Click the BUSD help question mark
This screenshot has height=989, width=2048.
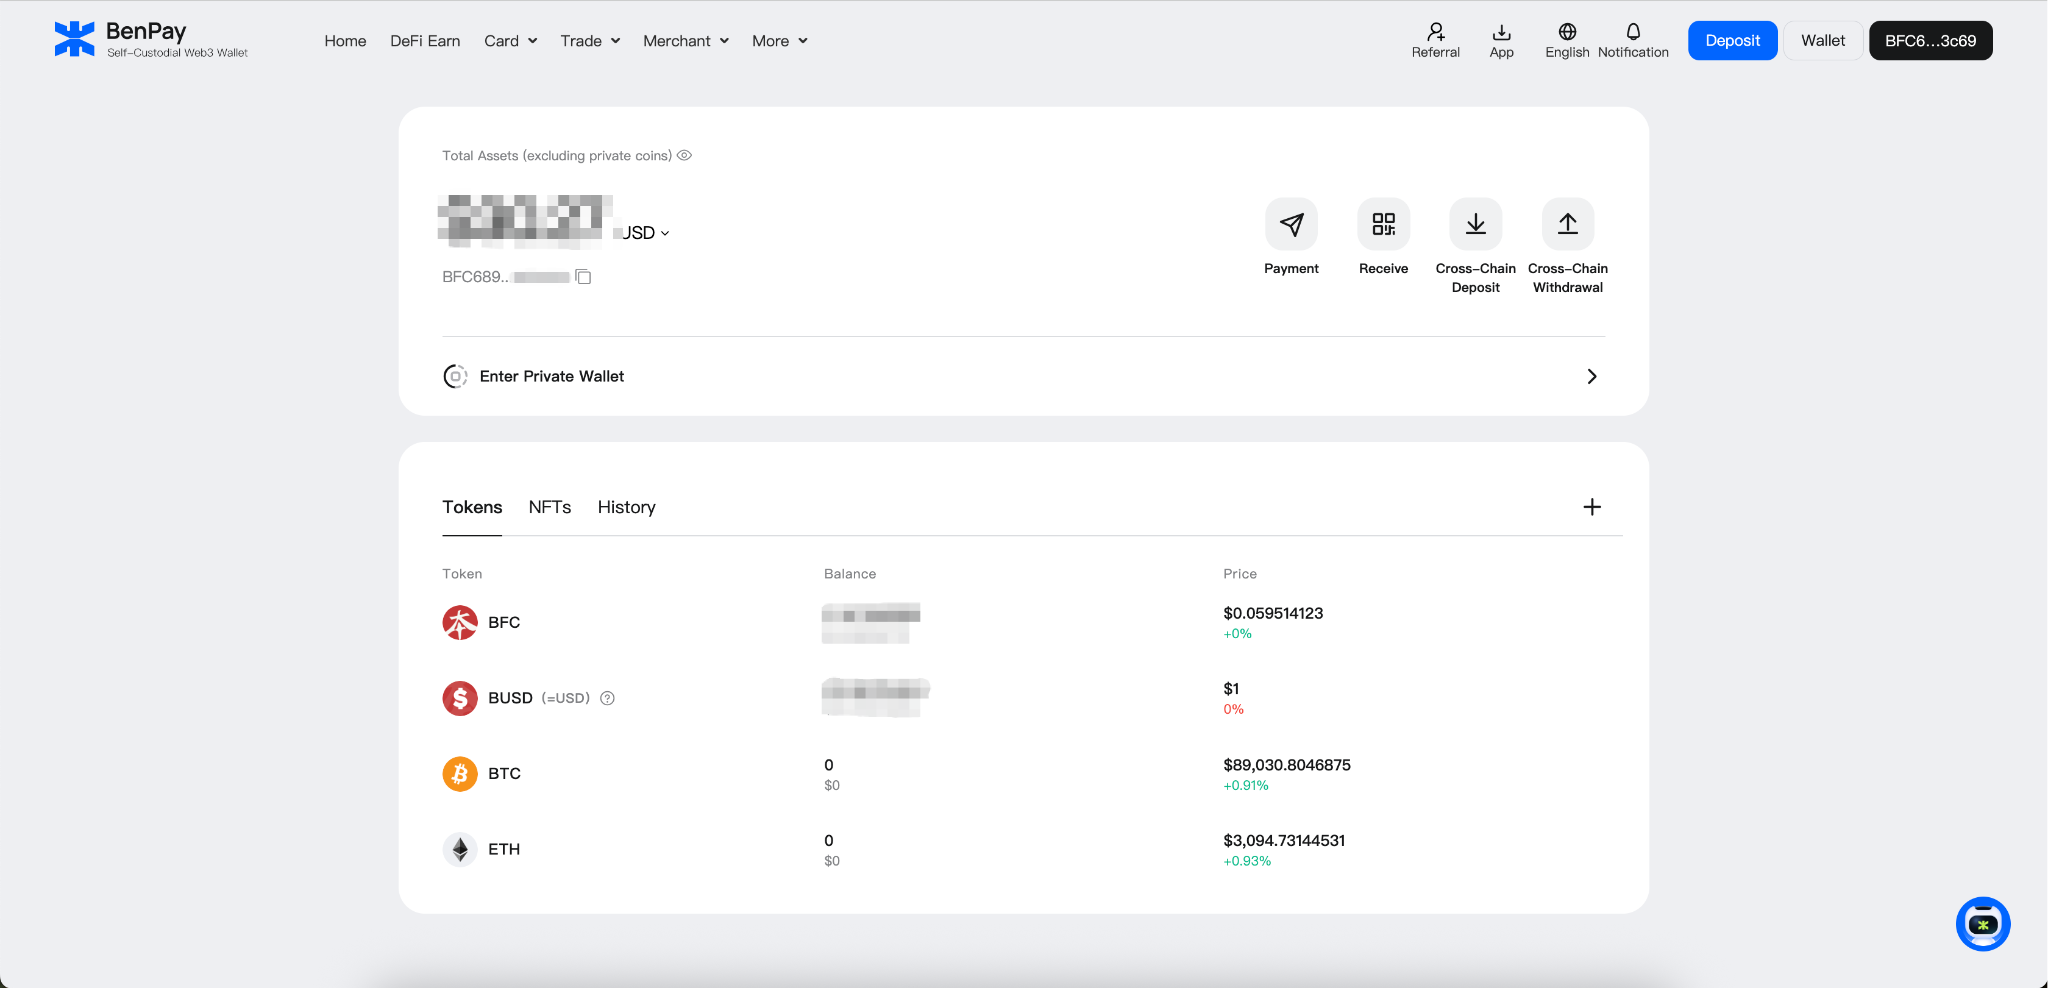608,698
